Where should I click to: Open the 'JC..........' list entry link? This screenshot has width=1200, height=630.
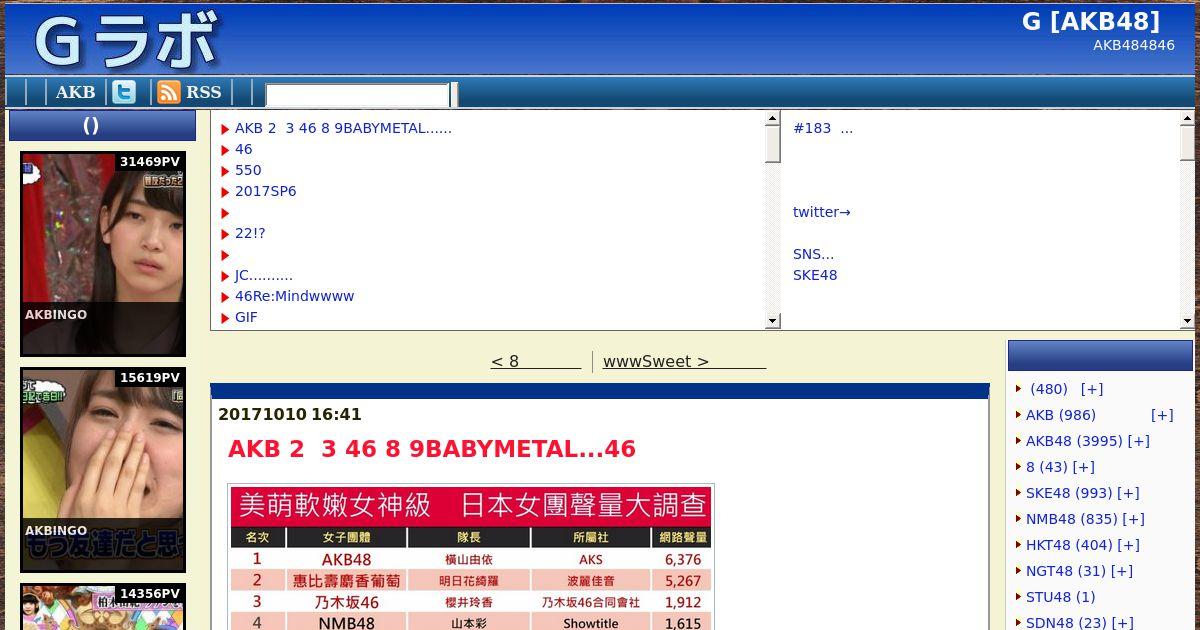click(x=264, y=275)
